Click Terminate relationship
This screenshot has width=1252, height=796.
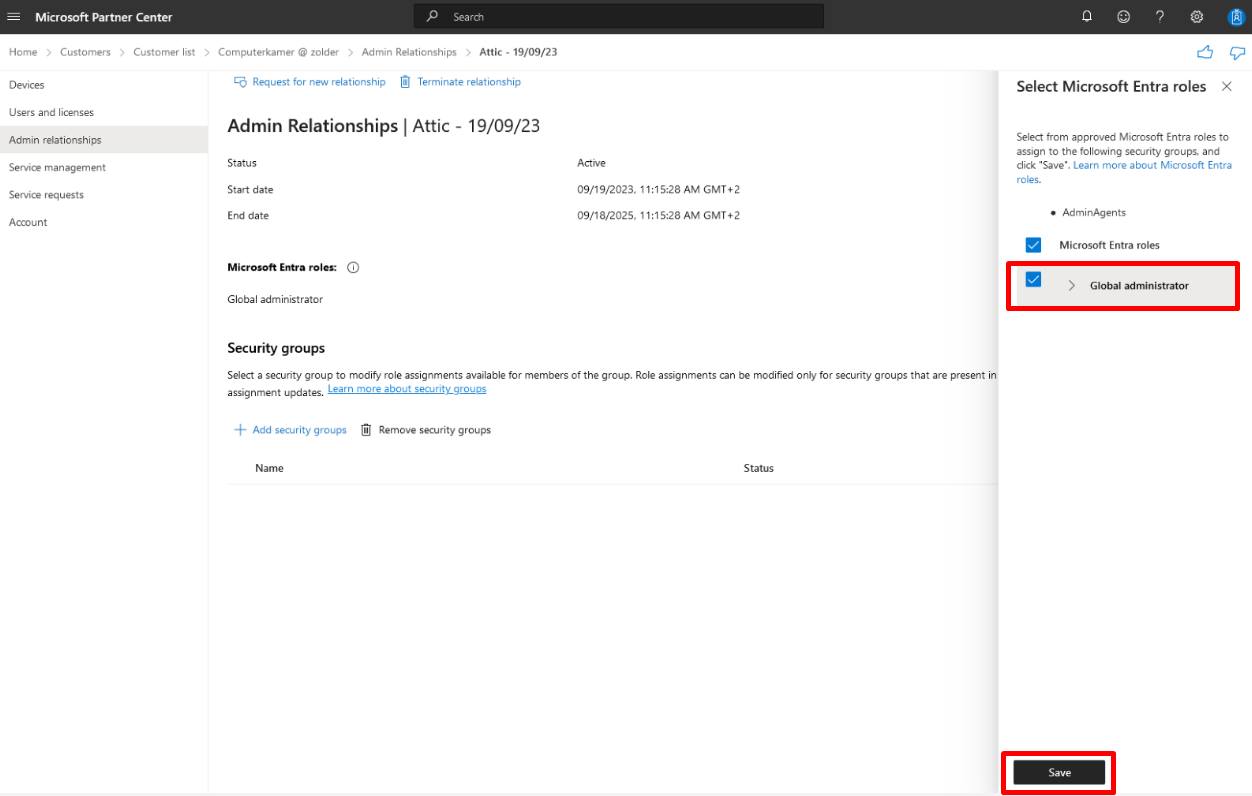click(x=469, y=82)
